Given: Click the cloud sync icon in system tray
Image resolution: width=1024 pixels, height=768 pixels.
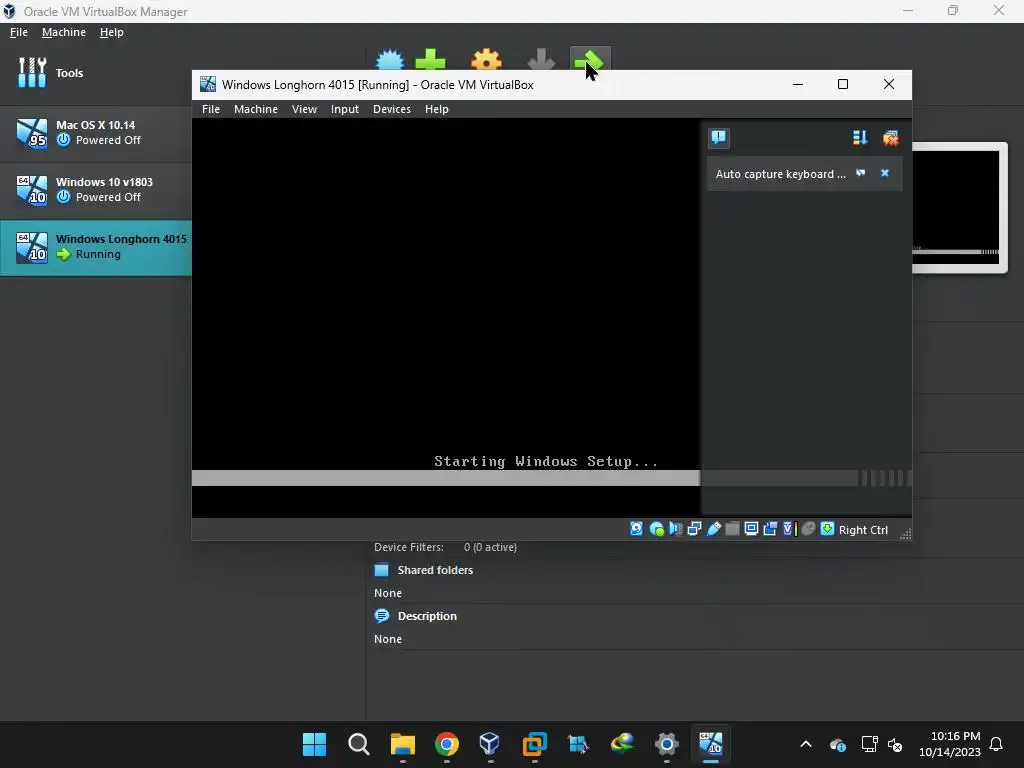Looking at the screenshot, I should coord(837,744).
